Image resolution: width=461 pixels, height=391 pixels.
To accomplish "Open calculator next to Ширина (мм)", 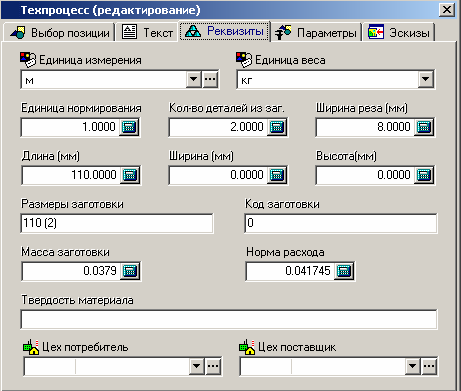I will coord(277,175).
